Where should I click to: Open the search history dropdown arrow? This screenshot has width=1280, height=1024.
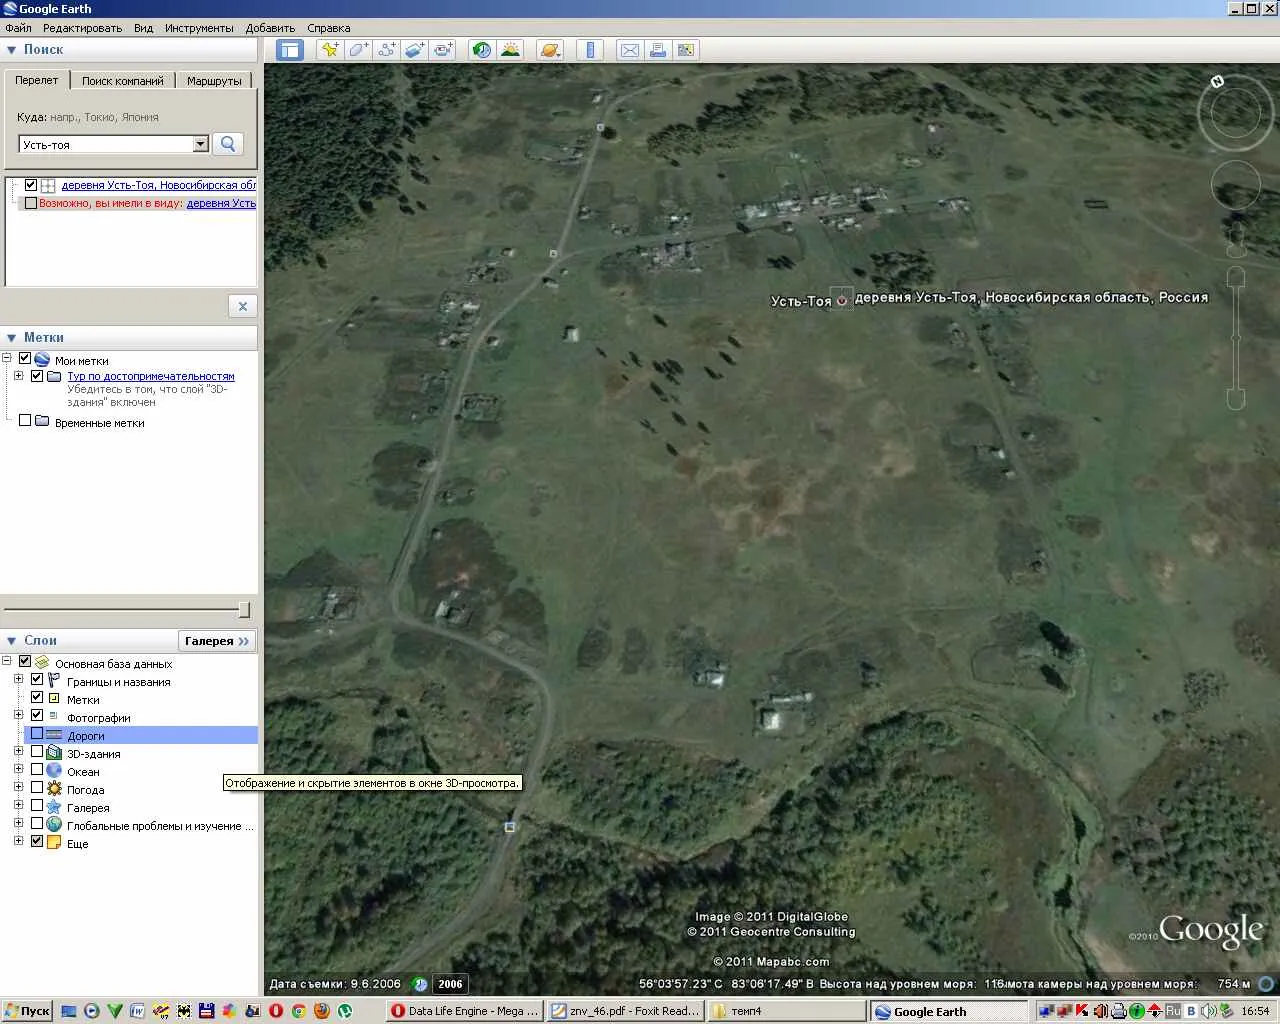[200, 144]
